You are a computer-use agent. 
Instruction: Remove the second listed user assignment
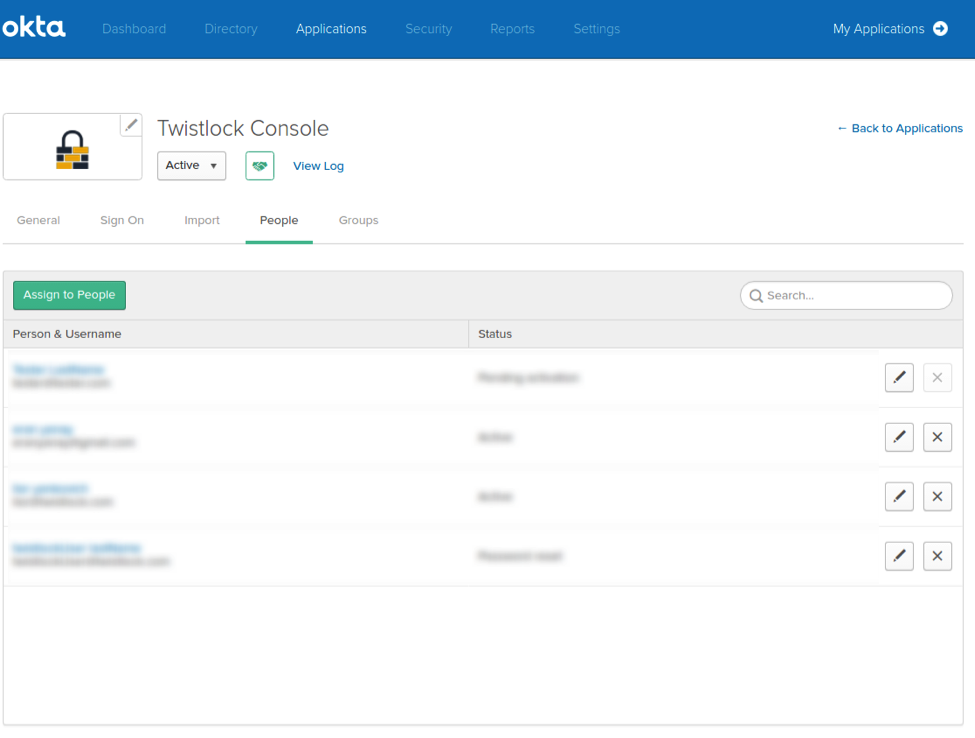(x=937, y=437)
